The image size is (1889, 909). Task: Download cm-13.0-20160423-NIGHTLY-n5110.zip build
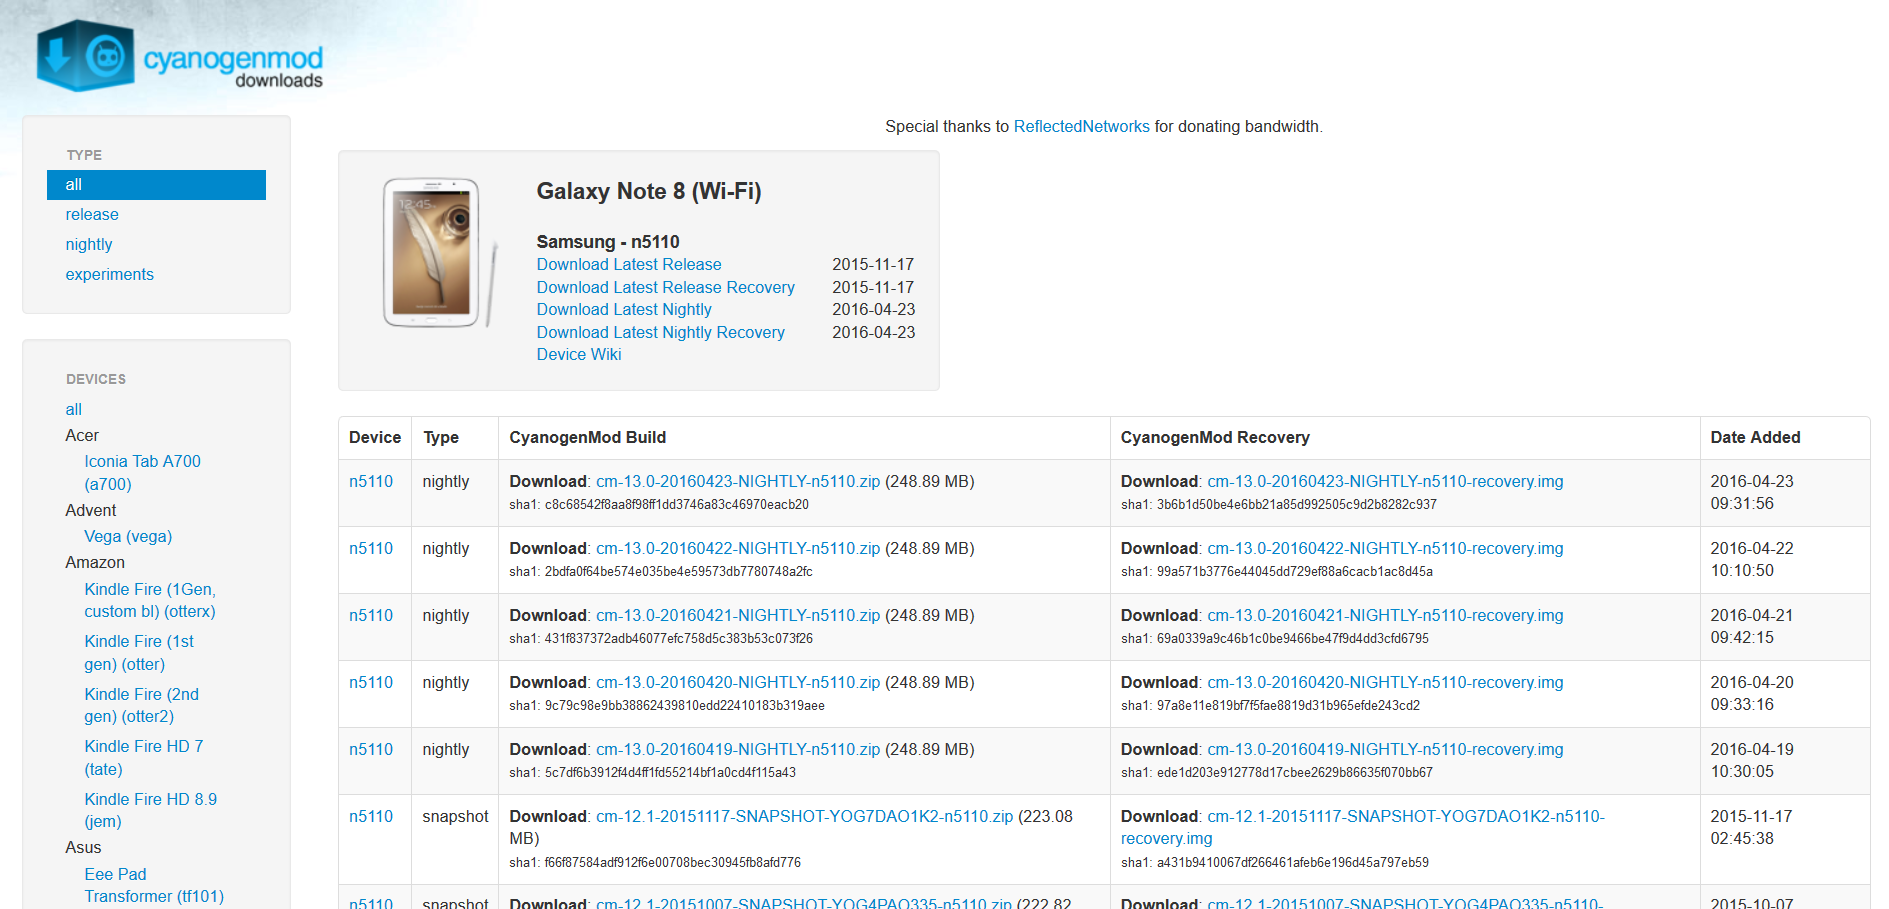738,482
